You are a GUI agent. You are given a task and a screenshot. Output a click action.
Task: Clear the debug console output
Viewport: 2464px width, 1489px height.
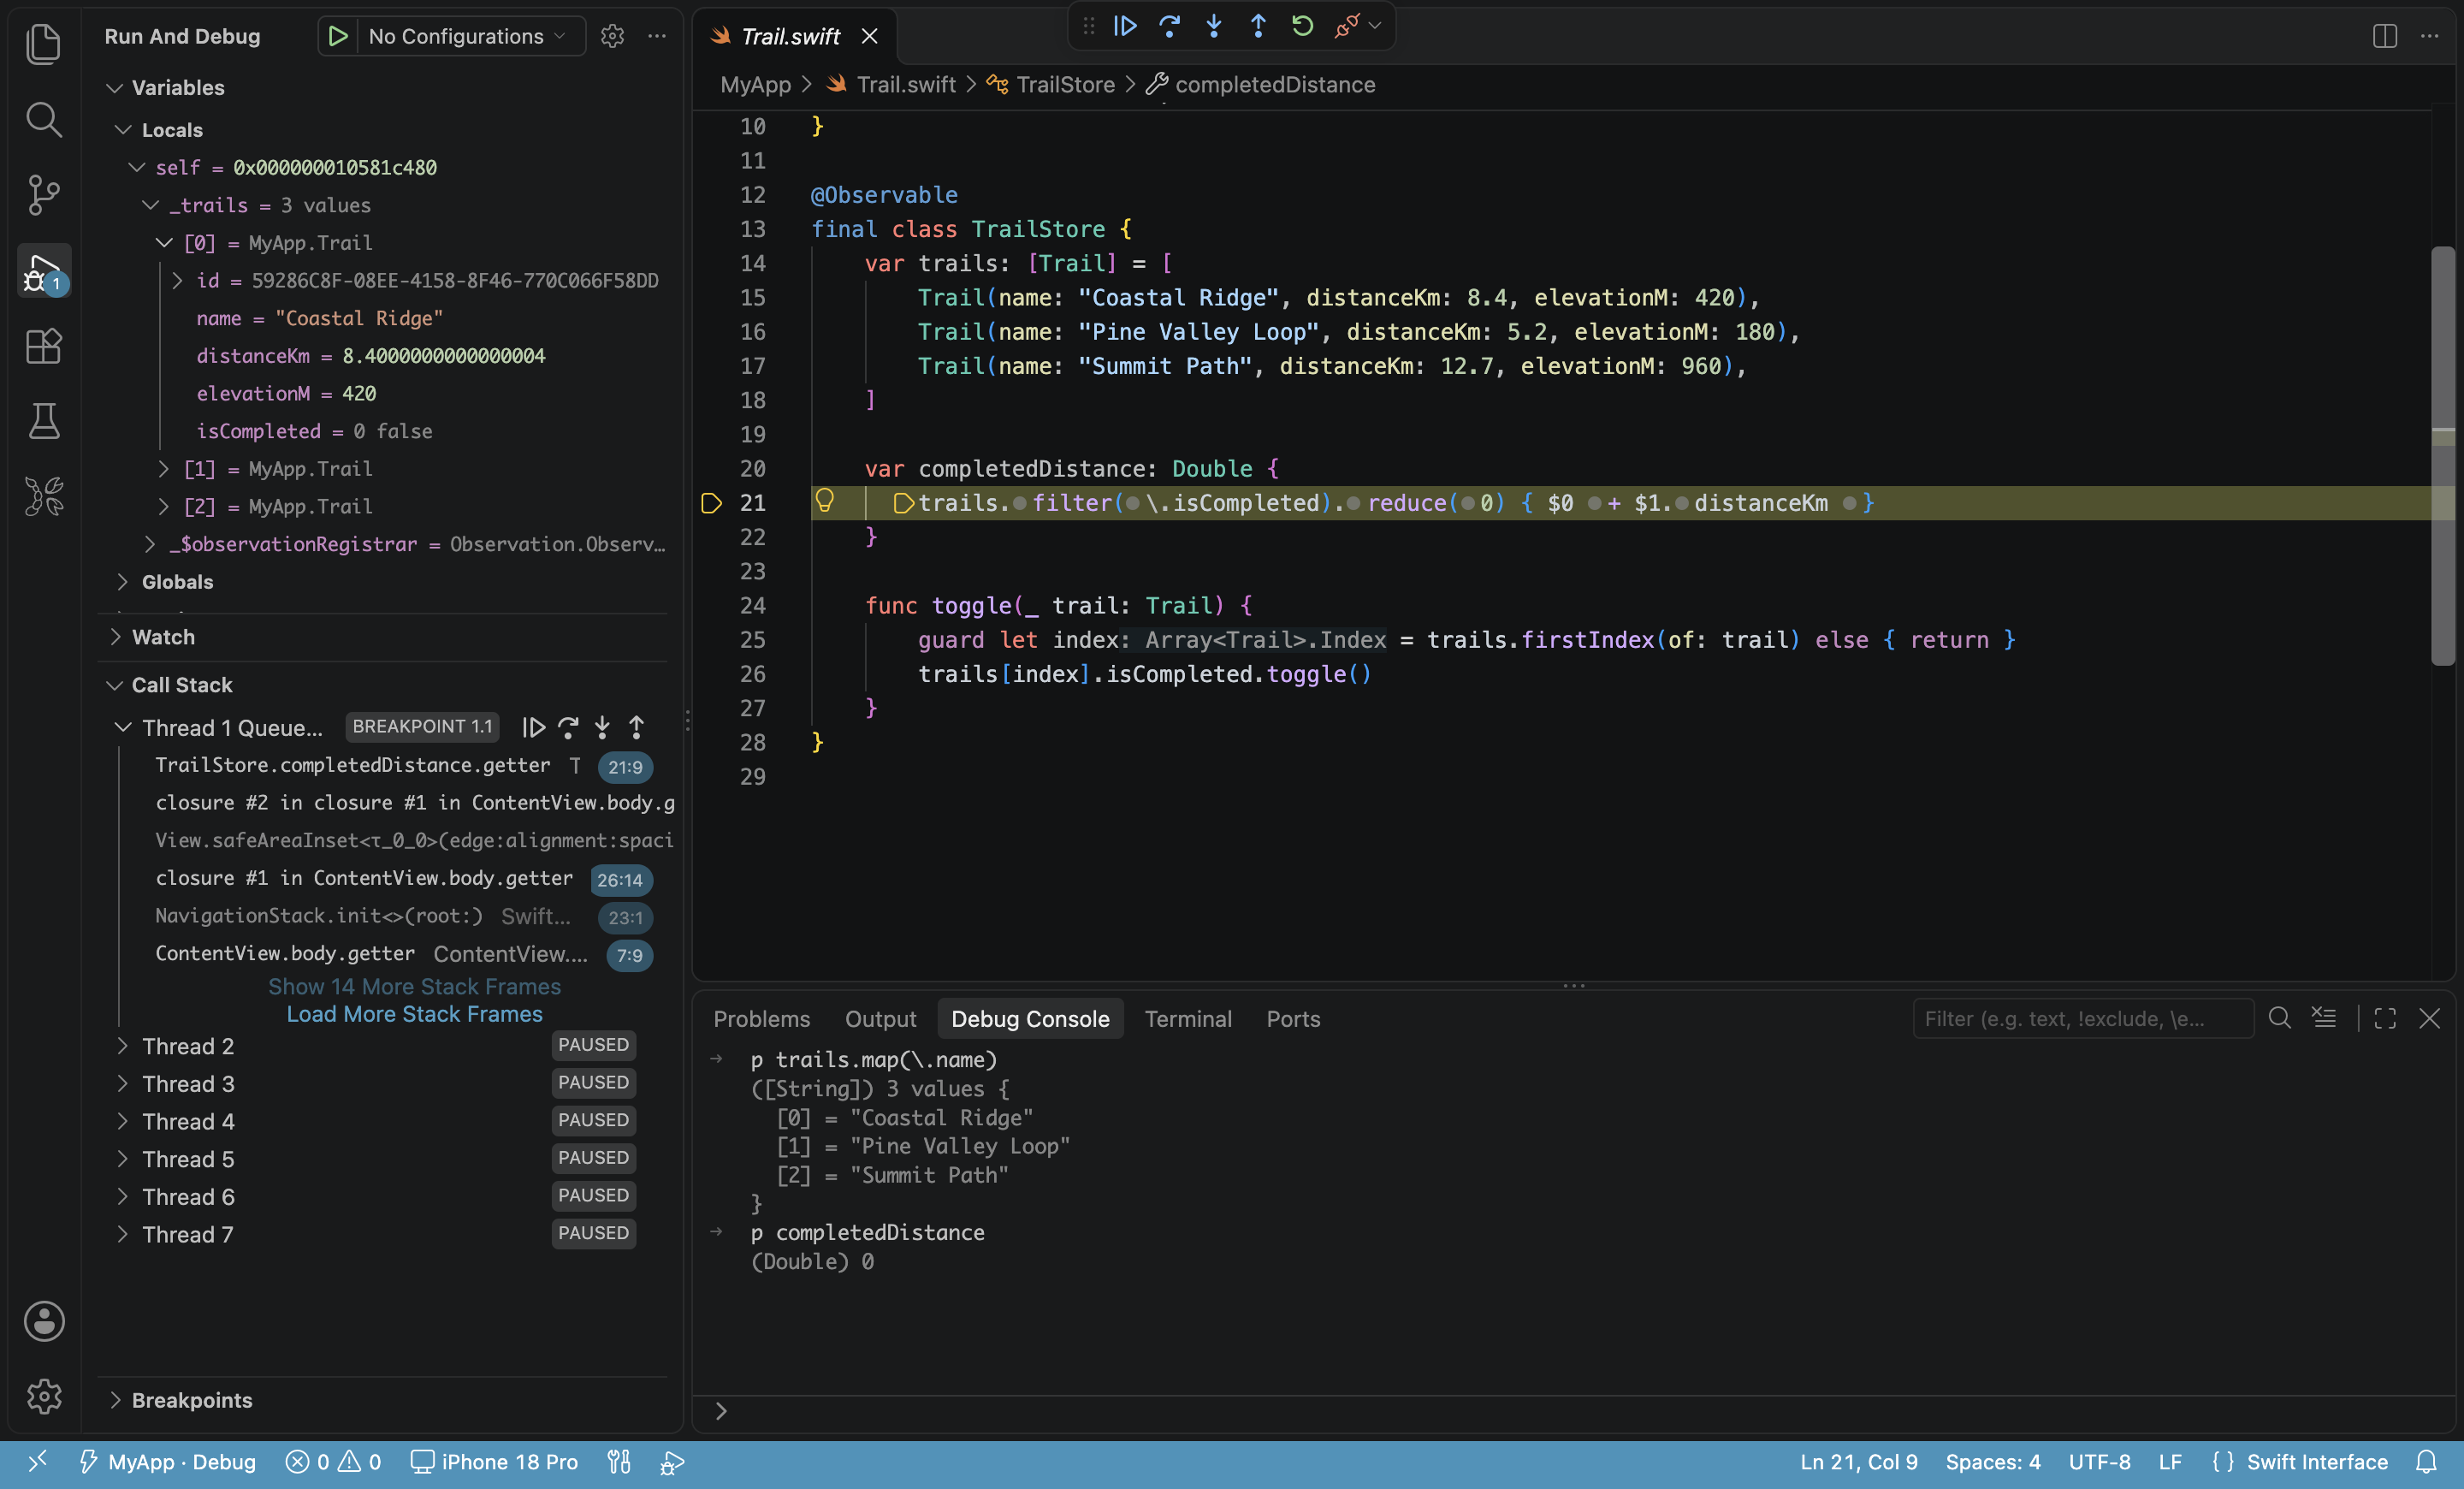pos(2324,1018)
